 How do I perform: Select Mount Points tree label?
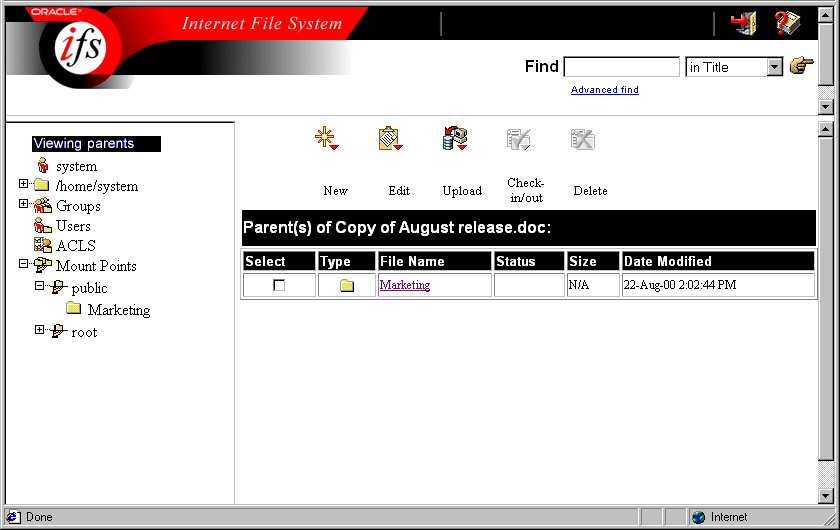pyautogui.click(x=96, y=266)
